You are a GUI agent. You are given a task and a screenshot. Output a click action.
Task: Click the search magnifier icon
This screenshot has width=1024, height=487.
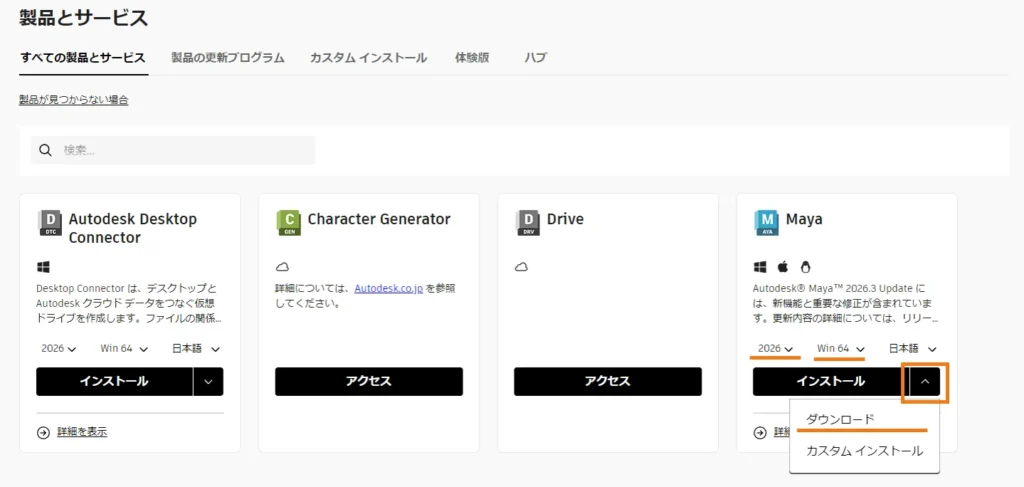click(x=45, y=150)
